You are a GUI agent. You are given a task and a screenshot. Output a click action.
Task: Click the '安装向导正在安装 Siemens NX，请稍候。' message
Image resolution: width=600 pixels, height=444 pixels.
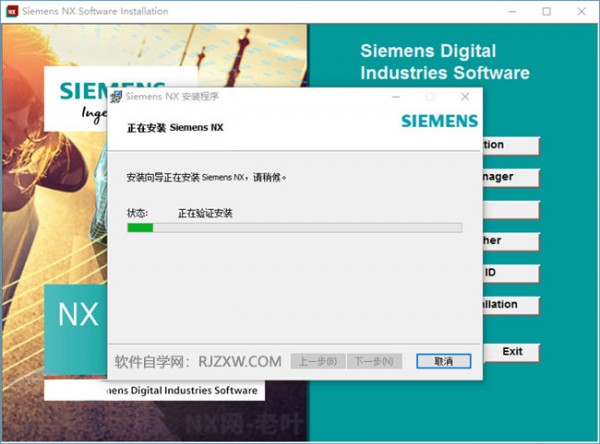point(206,177)
